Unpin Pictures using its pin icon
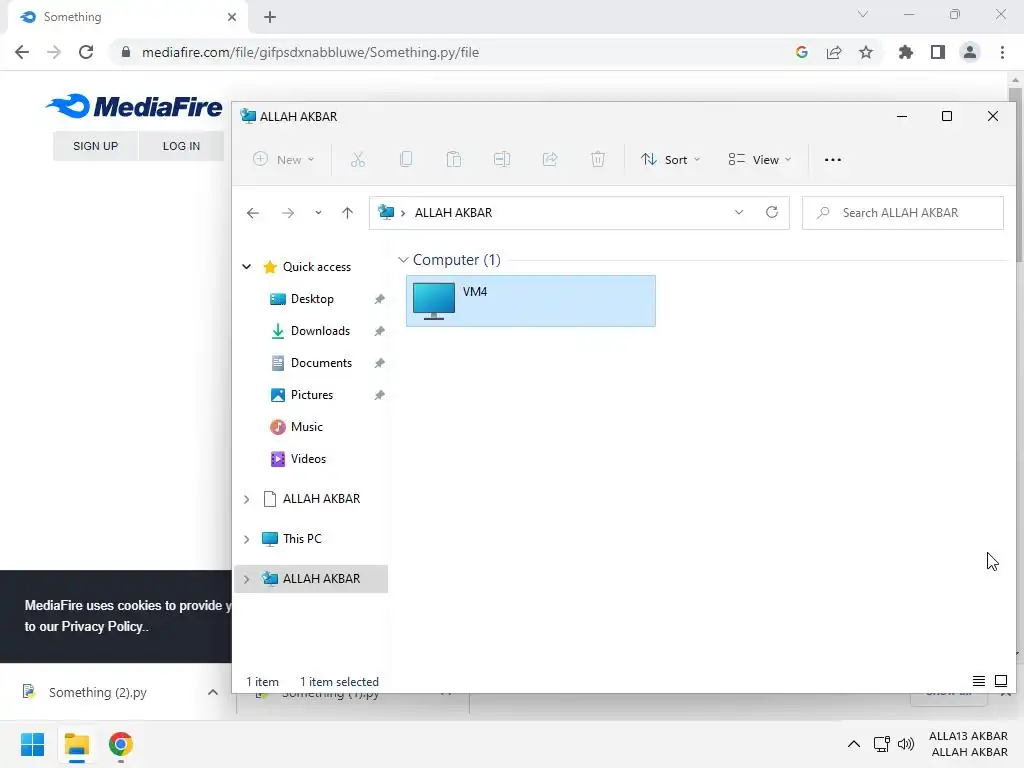This screenshot has height=768, width=1024. click(x=379, y=395)
